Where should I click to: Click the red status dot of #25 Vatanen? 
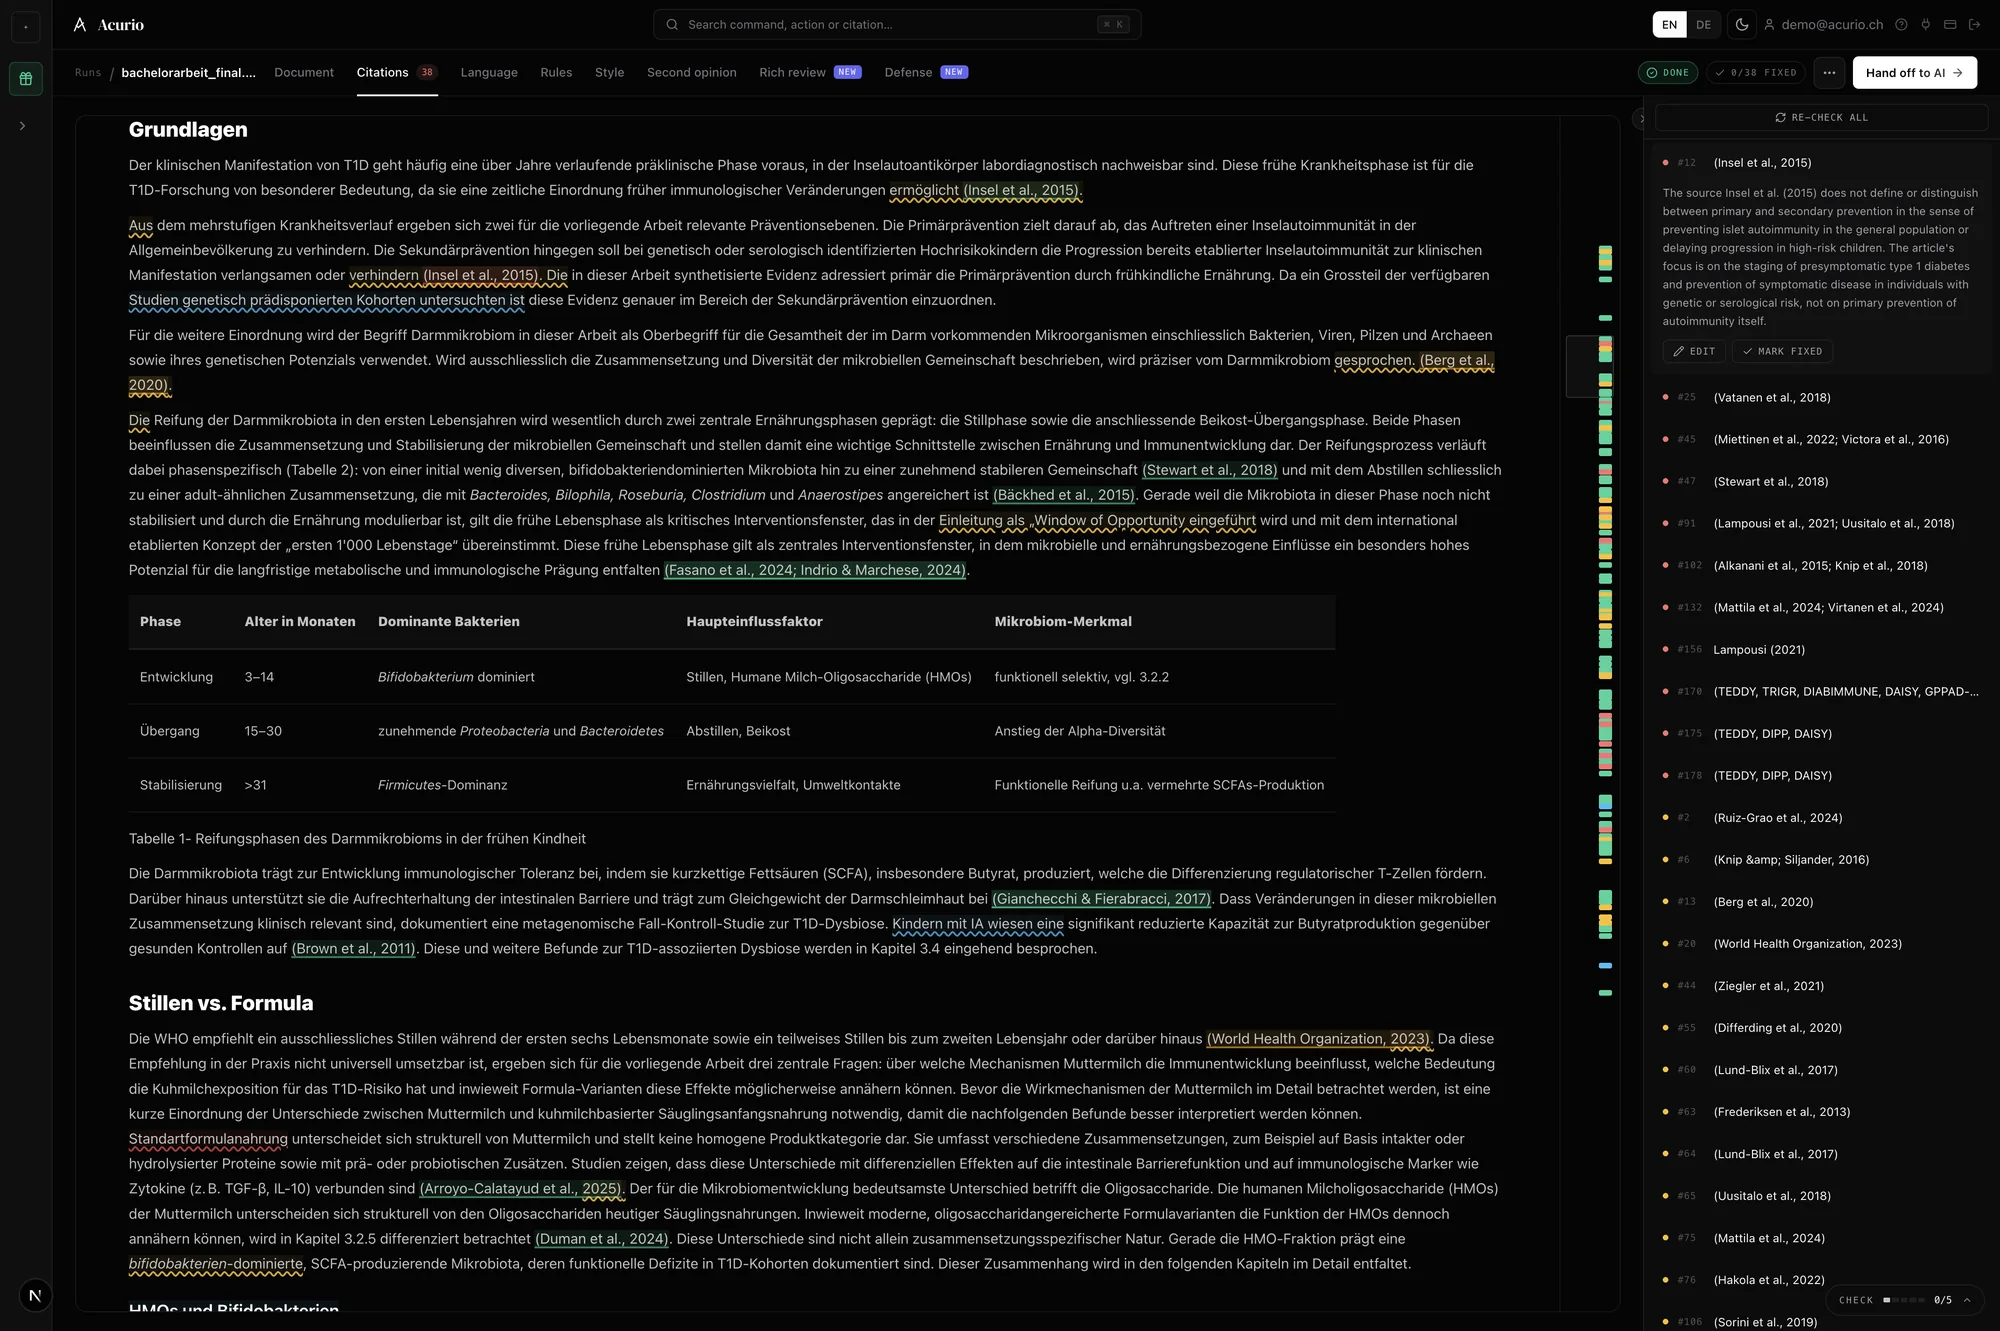[1665, 398]
